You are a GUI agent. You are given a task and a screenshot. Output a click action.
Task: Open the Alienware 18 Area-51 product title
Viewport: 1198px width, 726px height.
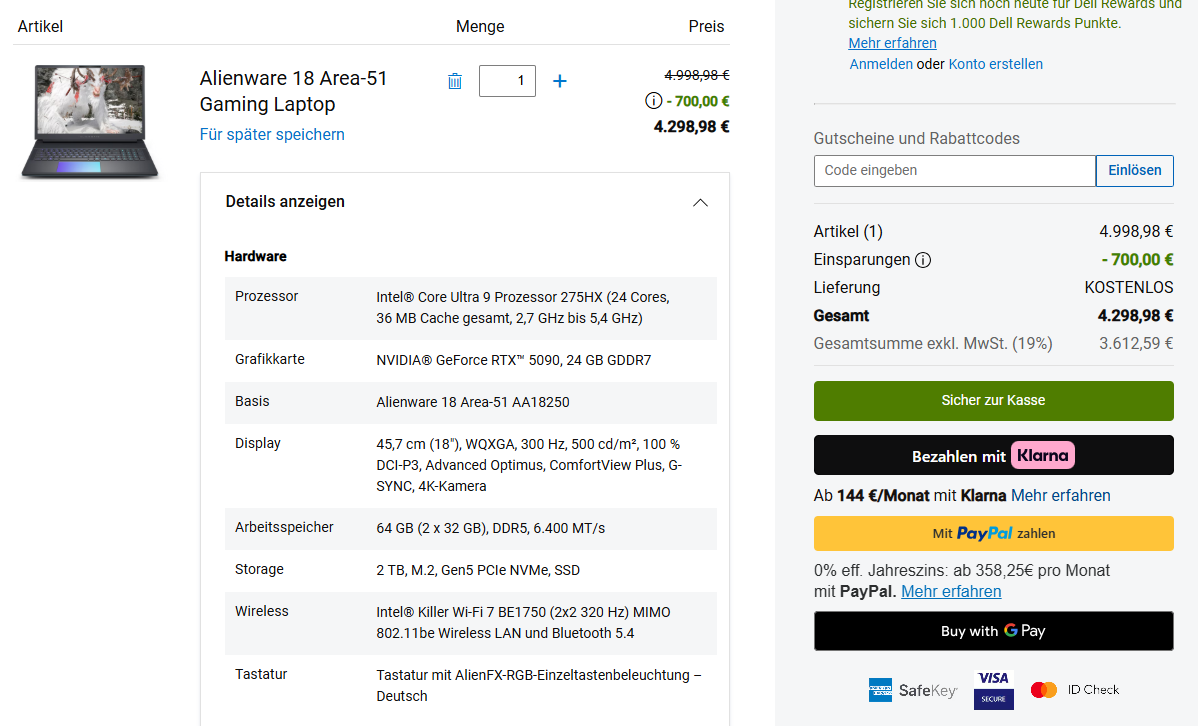point(293,91)
